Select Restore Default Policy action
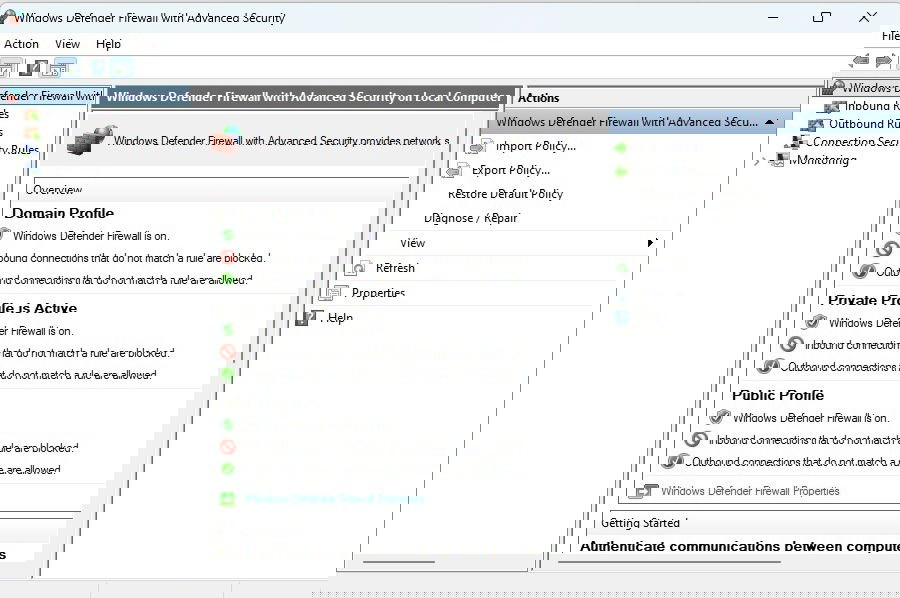The width and height of the screenshot is (900, 598). pyautogui.click(x=505, y=194)
